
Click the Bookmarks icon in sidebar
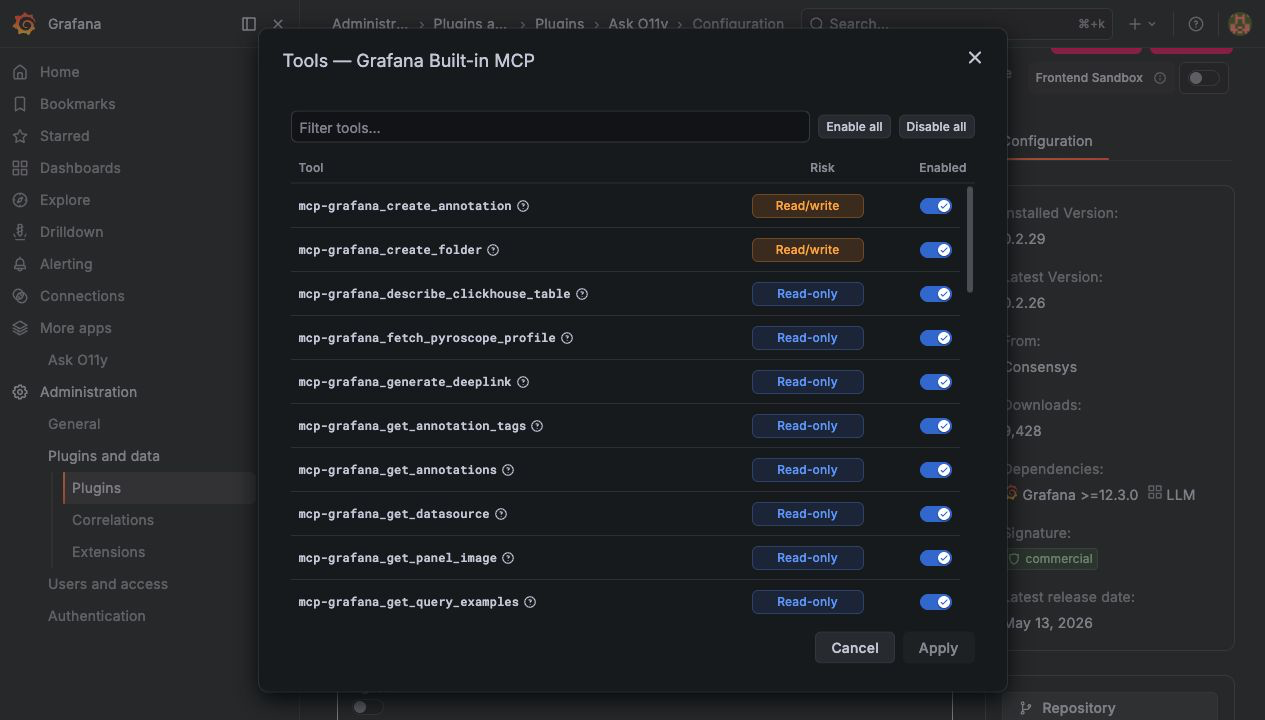click(20, 104)
